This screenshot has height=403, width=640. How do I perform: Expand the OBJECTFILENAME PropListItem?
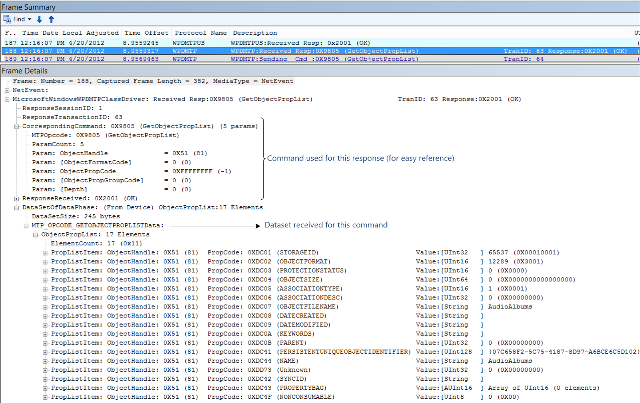coord(45,307)
